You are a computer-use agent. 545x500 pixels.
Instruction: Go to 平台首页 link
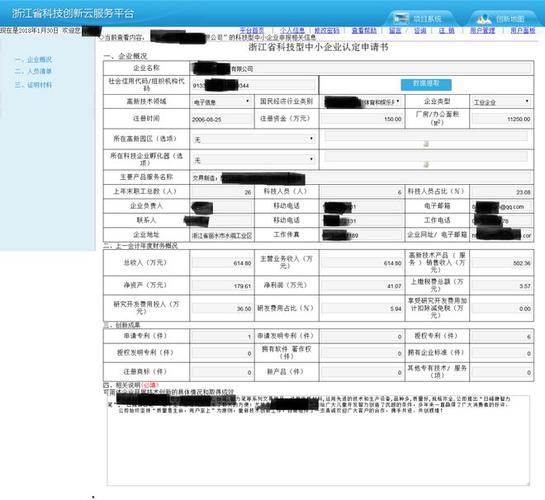(252, 31)
